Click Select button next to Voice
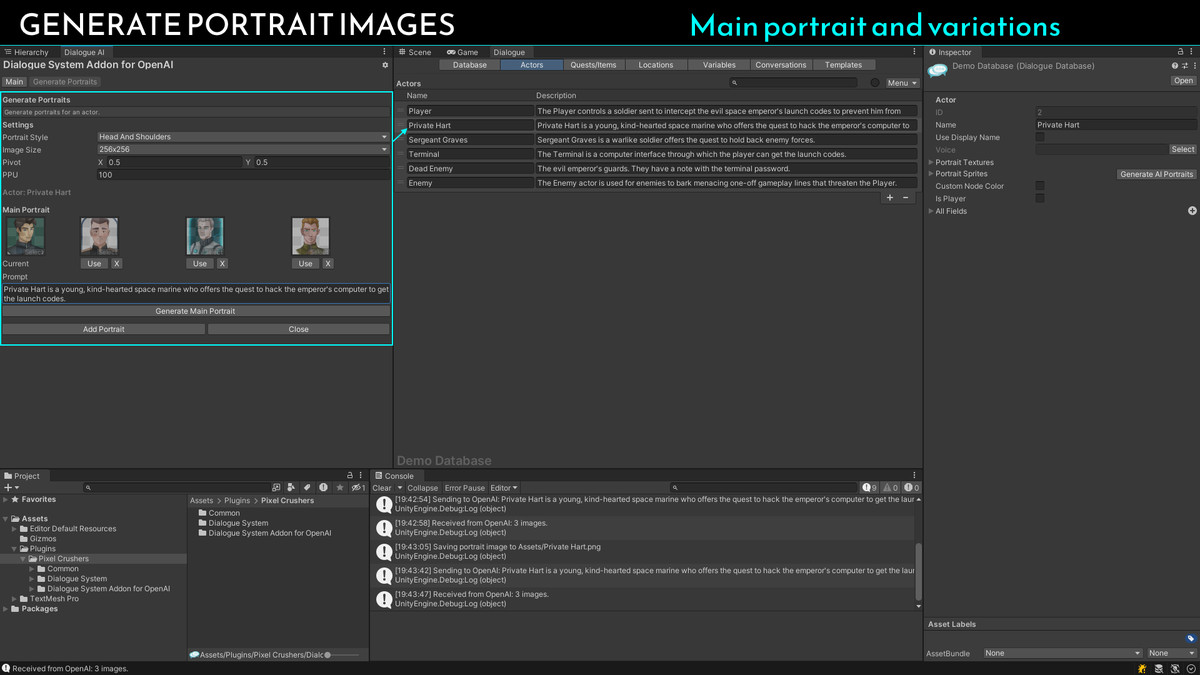1200x675 pixels. point(1183,149)
